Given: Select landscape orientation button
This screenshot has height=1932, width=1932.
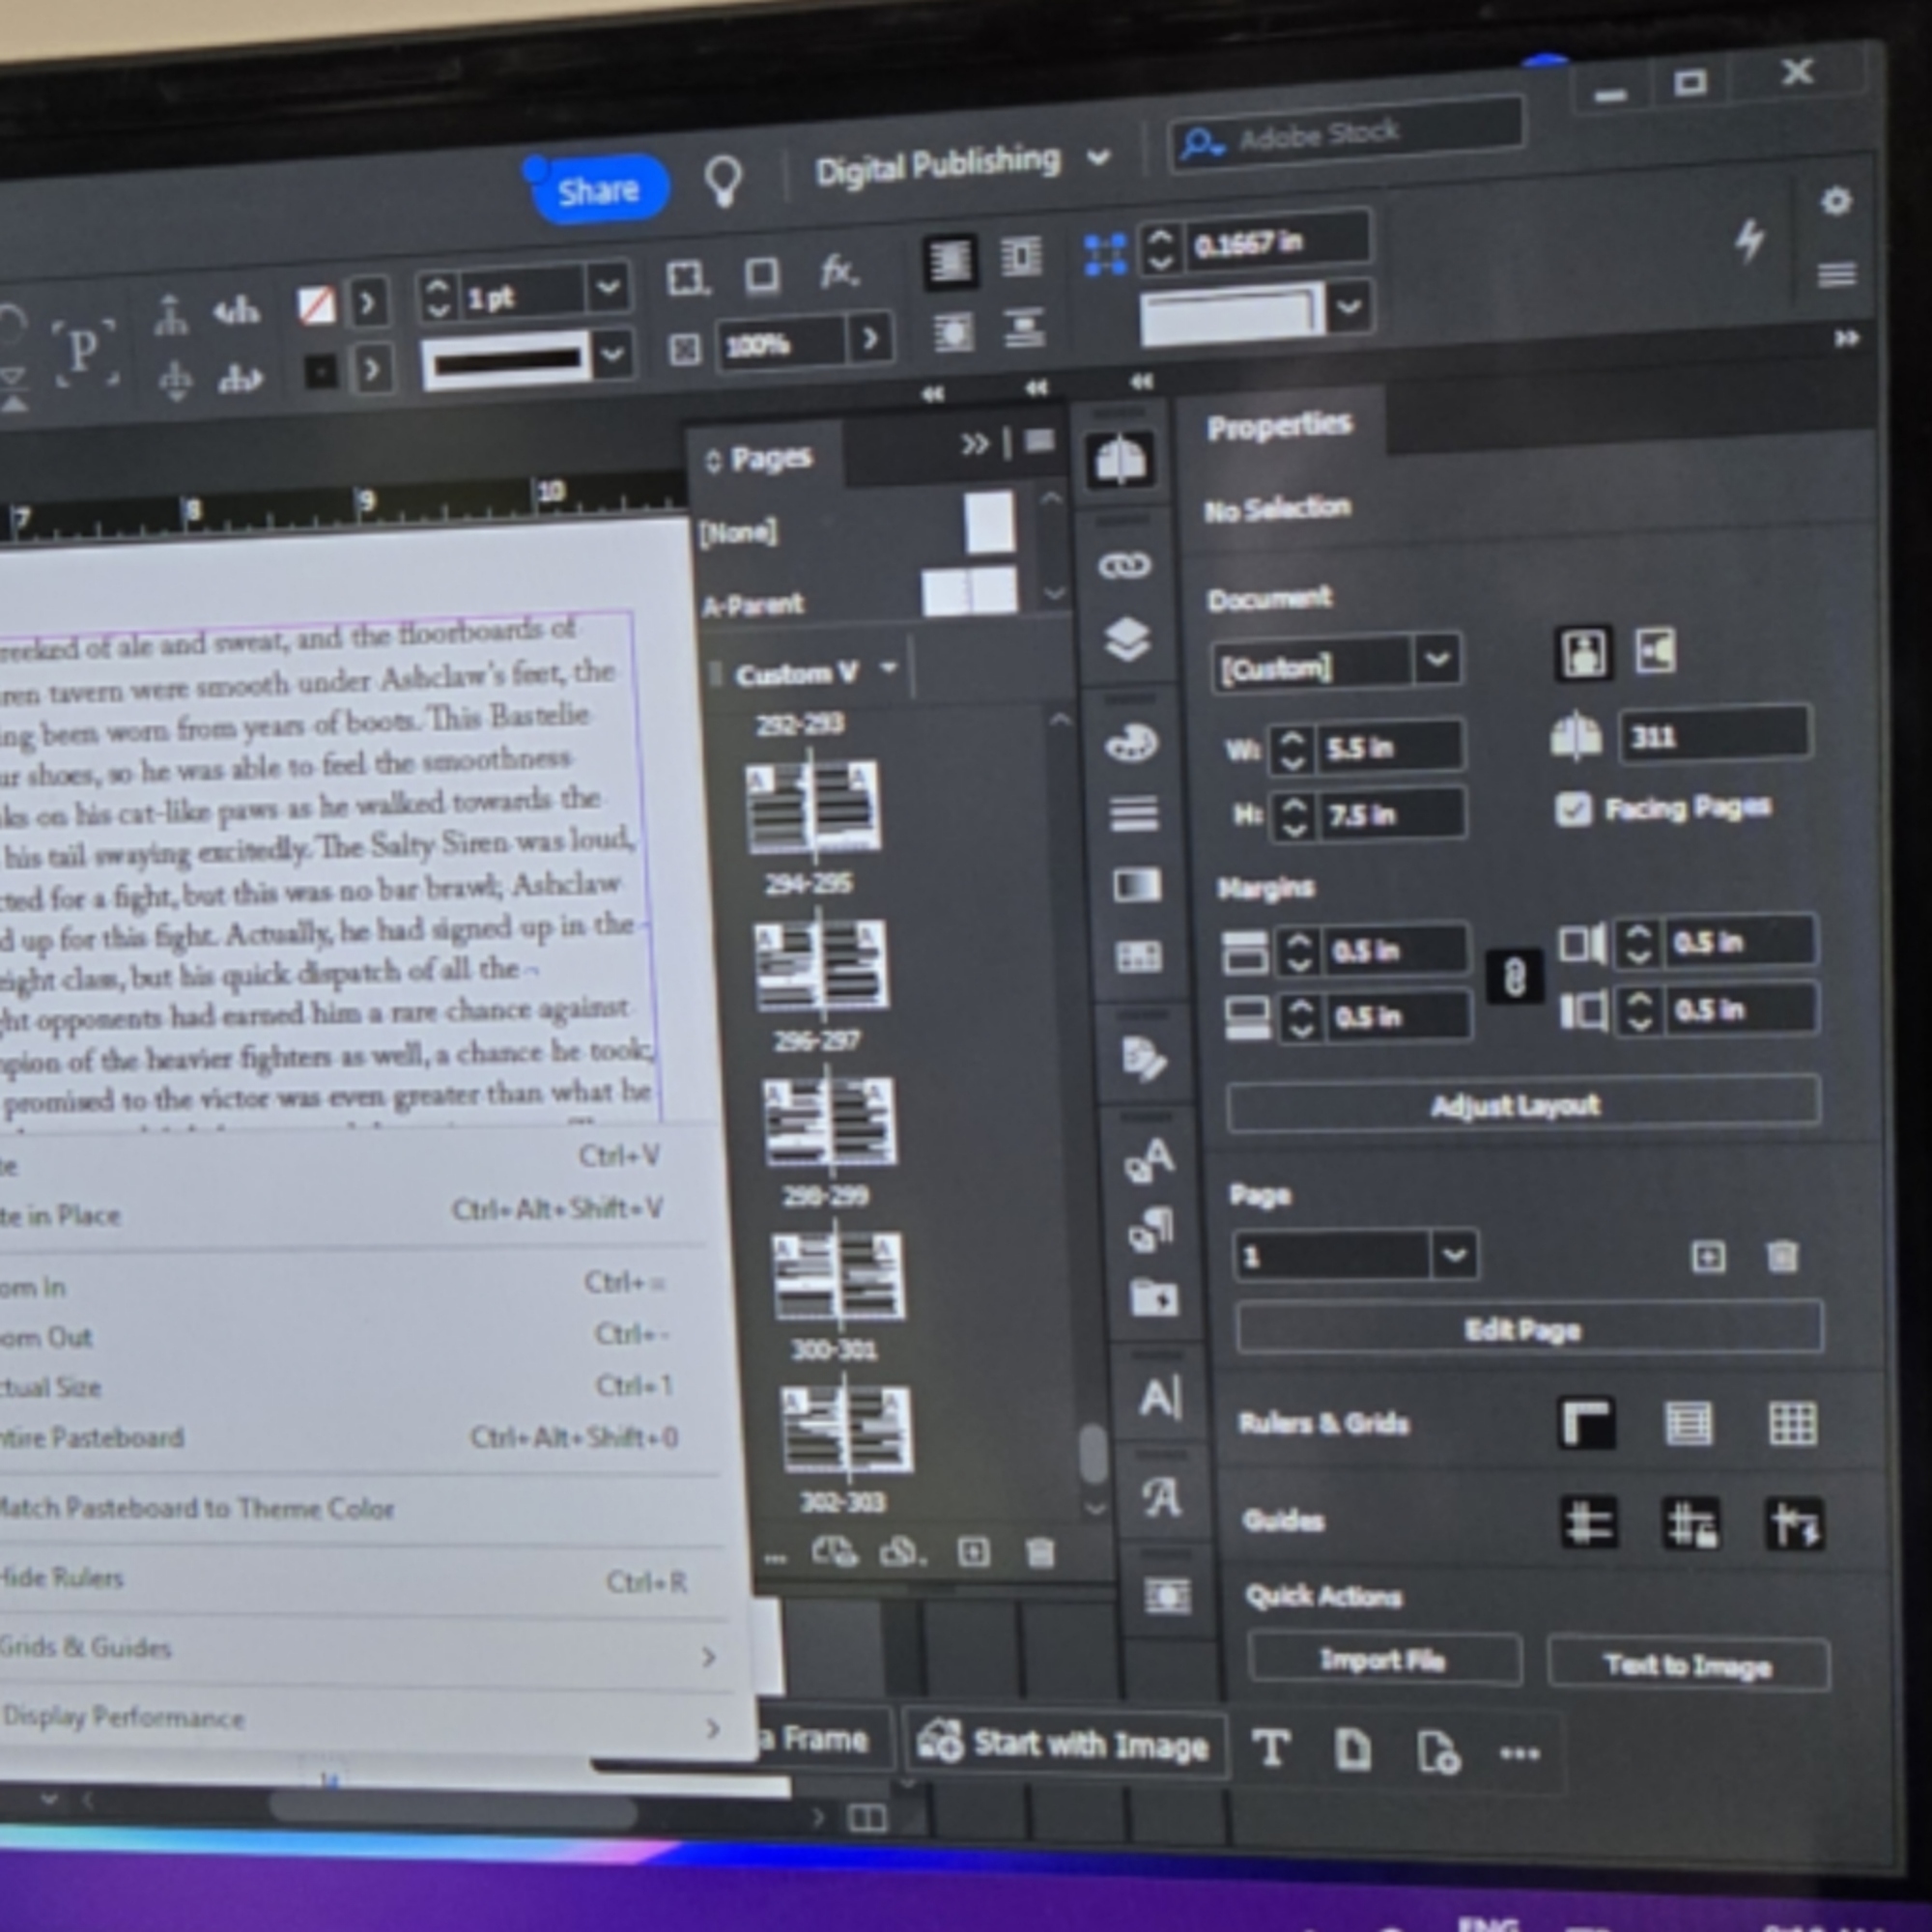Looking at the screenshot, I should click(1656, 652).
